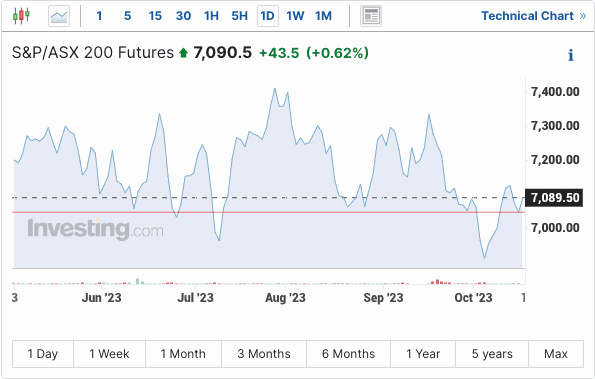Choose the 1M interval
Image resolution: width=595 pixels, height=379 pixels.
click(x=323, y=16)
